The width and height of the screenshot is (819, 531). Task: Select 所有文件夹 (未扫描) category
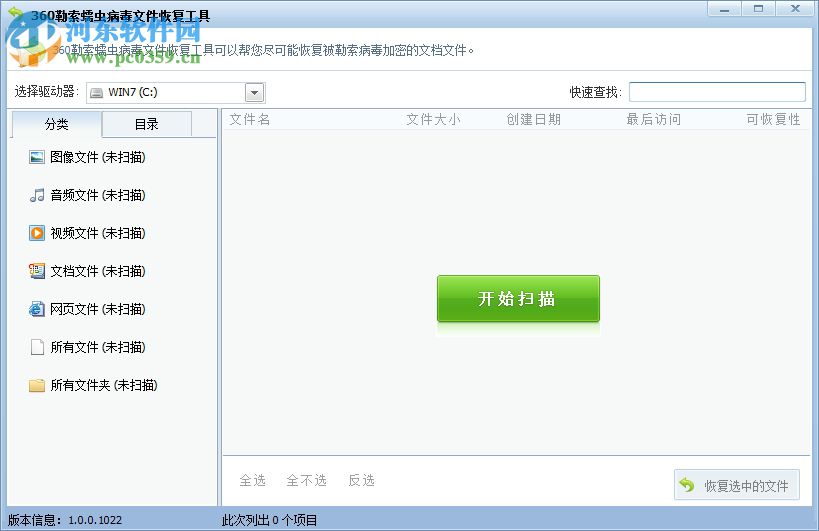[93, 385]
